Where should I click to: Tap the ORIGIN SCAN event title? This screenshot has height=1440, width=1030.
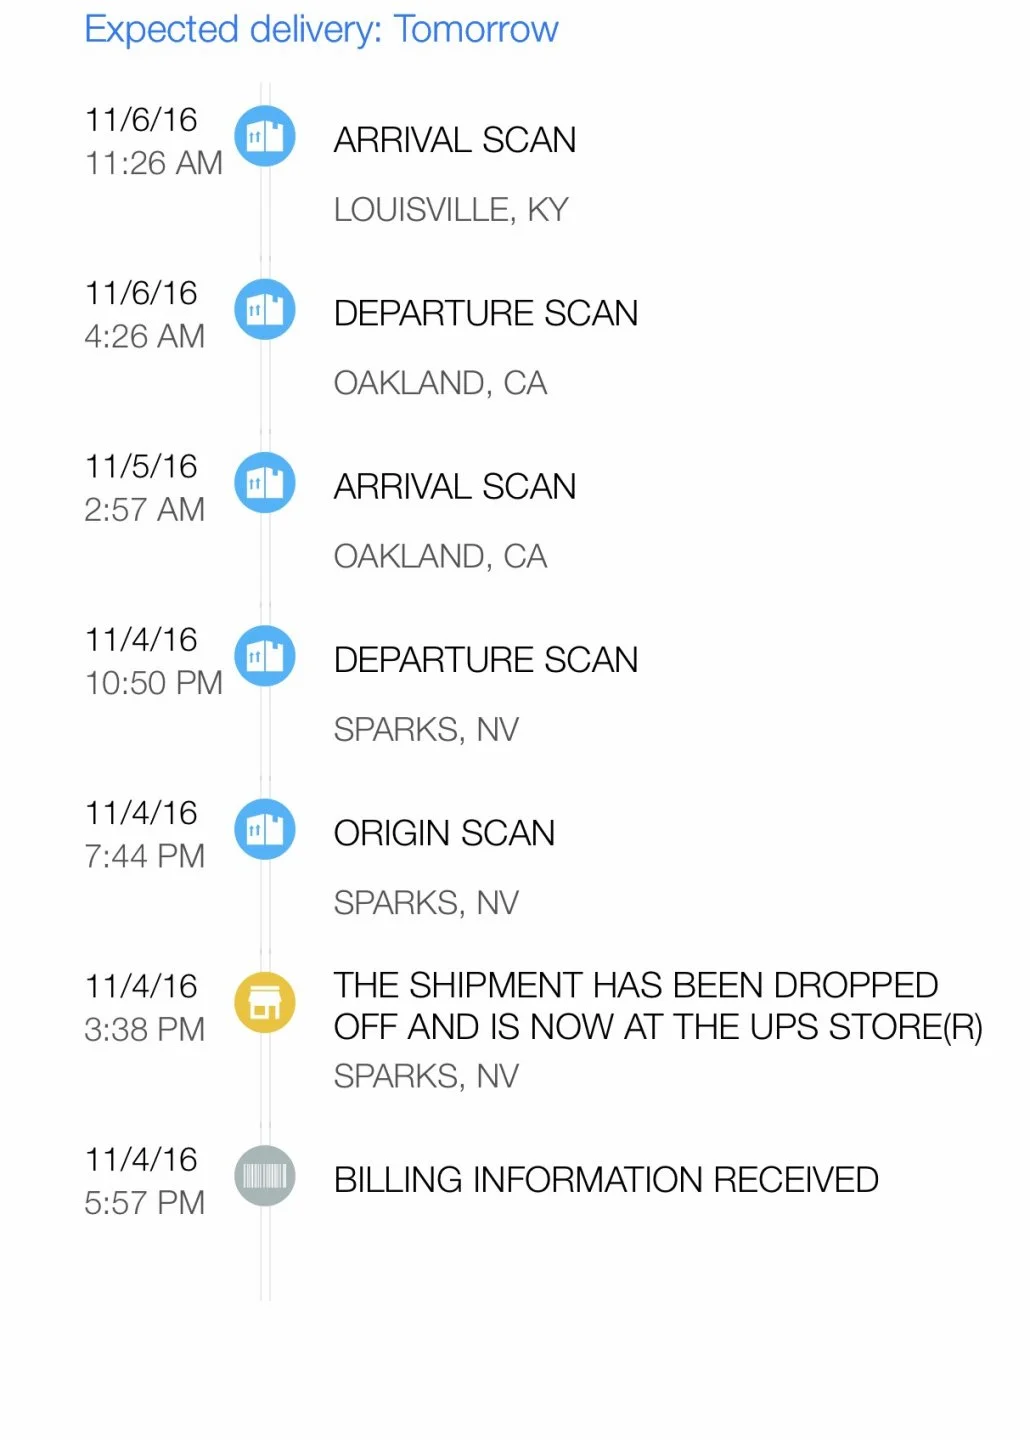(x=444, y=833)
